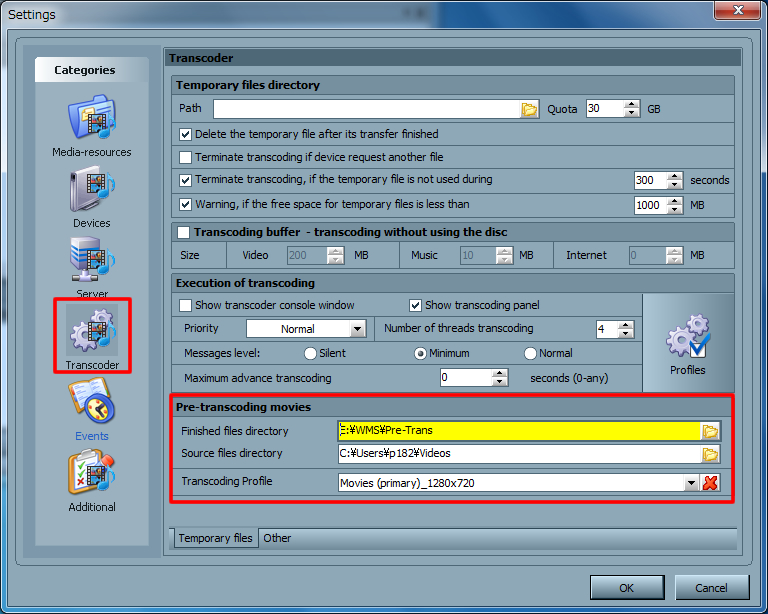Select the Temporary files tab
This screenshot has height=614, width=768.
click(x=215, y=538)
